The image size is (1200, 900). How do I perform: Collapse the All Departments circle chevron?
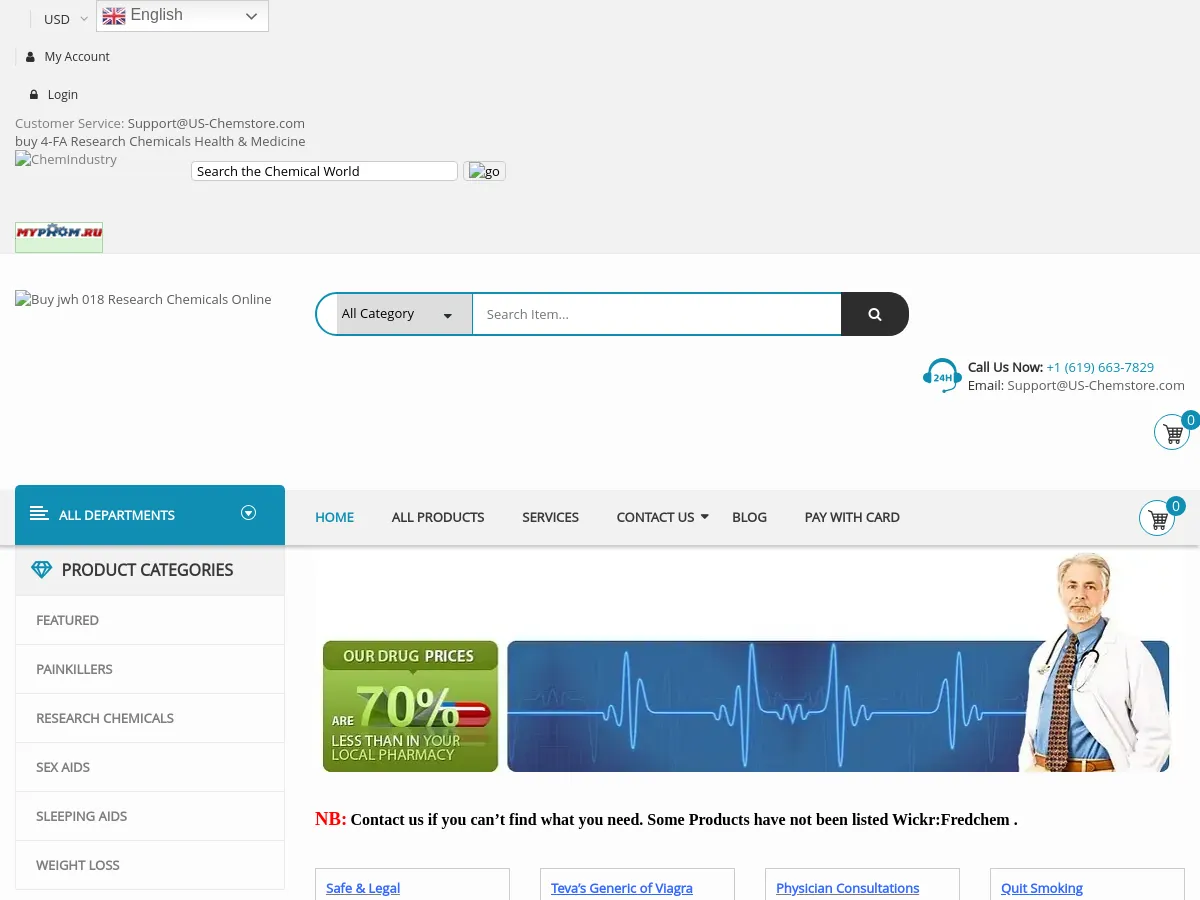[x=249, y=513]
